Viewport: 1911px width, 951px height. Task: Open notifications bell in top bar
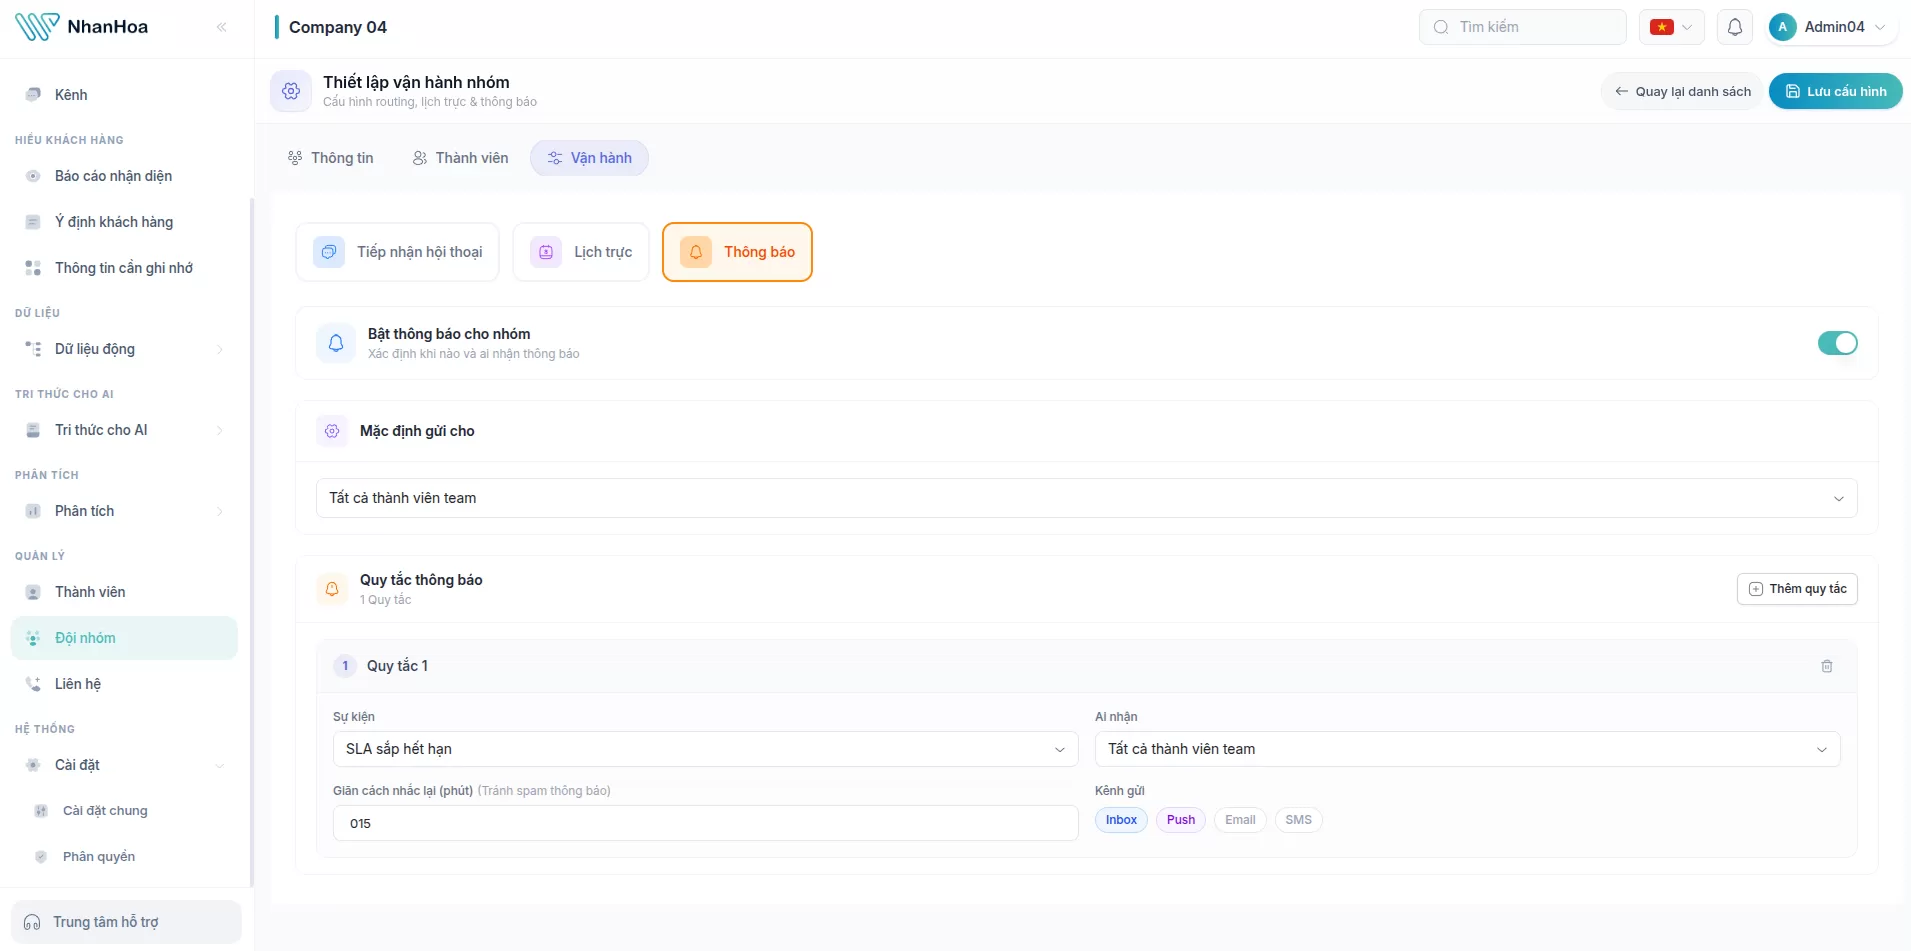[x=1735, y=27]
